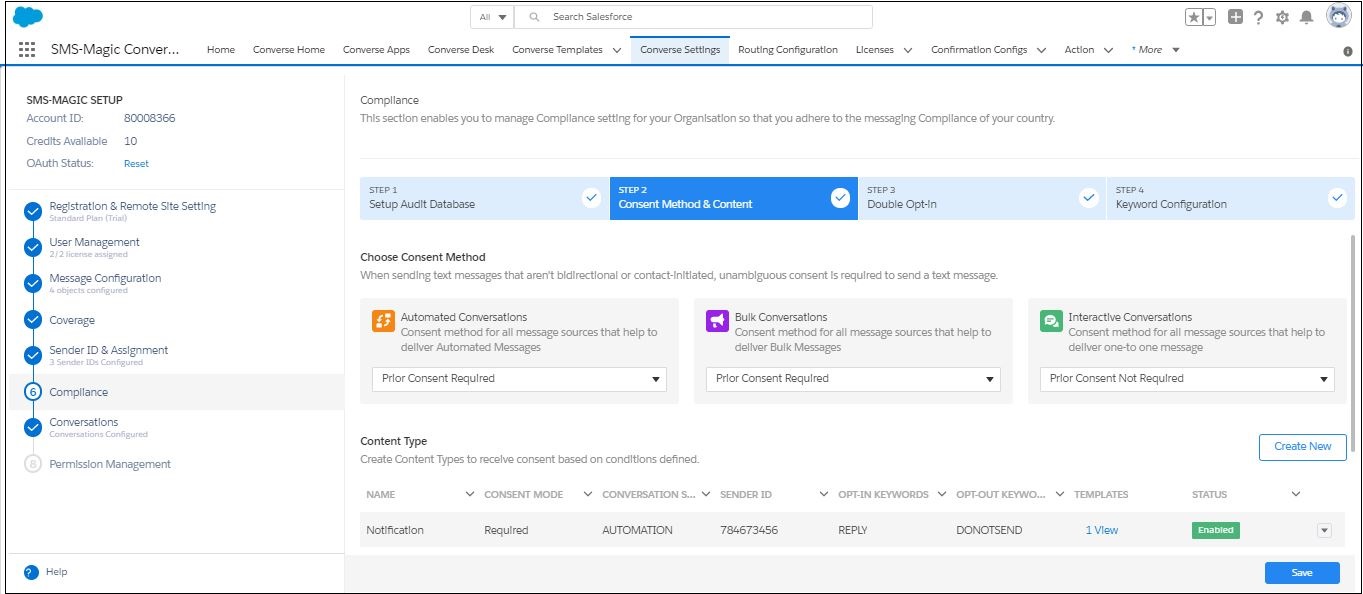Open the Help question mark icon in header
This screenshot has height=594, width=1363.
pyautogui.click(x=1259, y=17)
